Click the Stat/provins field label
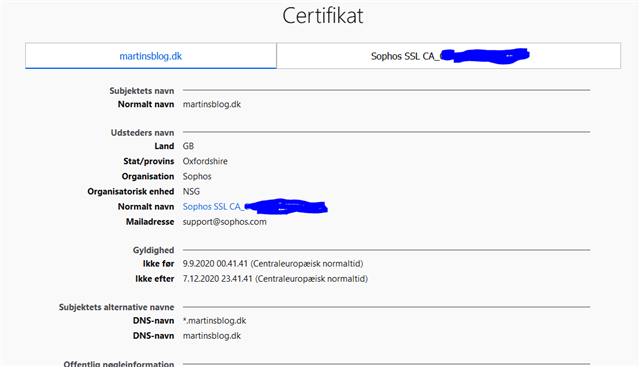This screenshot has width=640, height=367. (149, 161)
